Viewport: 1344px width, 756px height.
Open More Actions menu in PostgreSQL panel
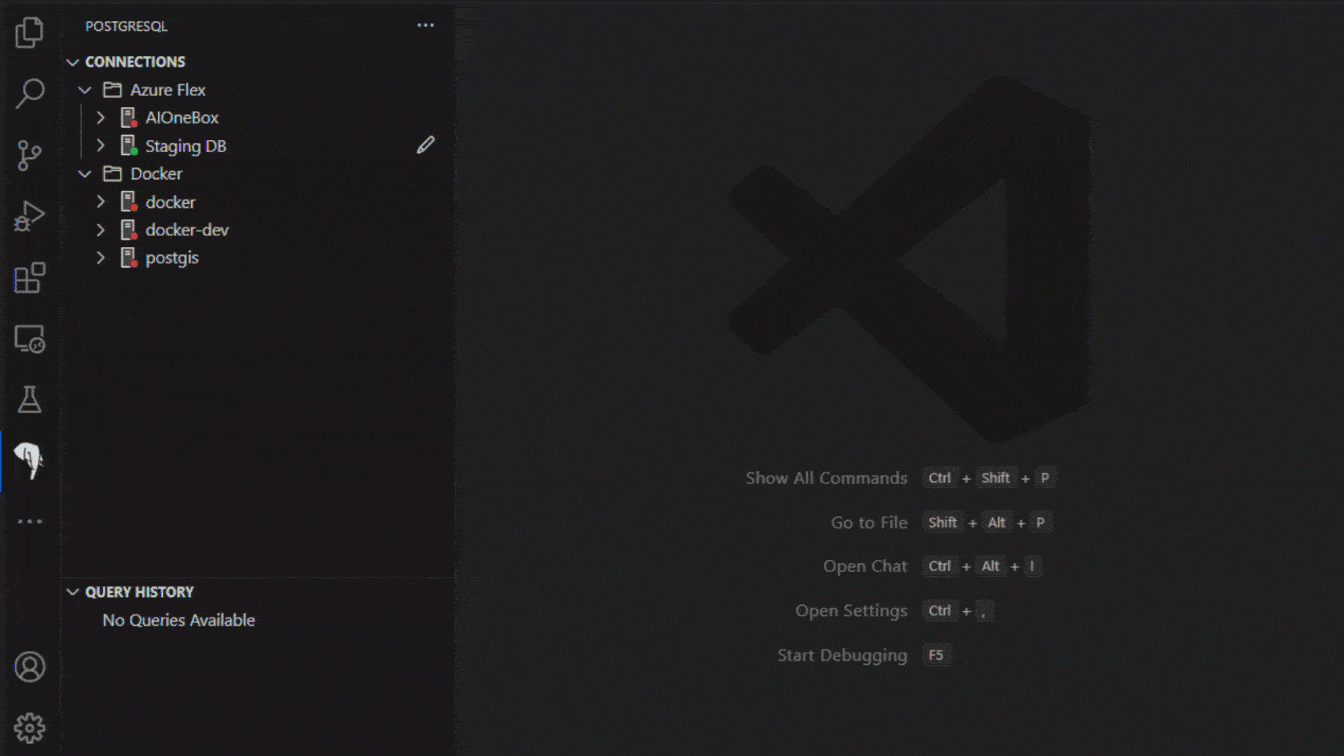click(425, 25)
